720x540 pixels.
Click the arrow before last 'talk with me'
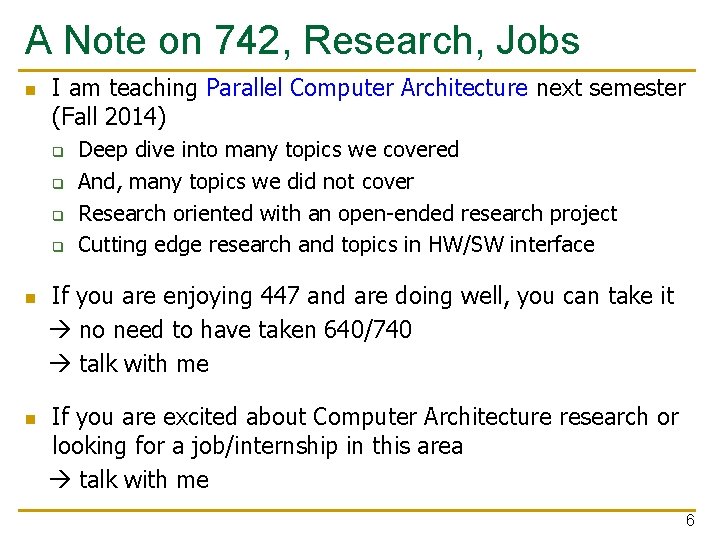(x=60, y=480)
